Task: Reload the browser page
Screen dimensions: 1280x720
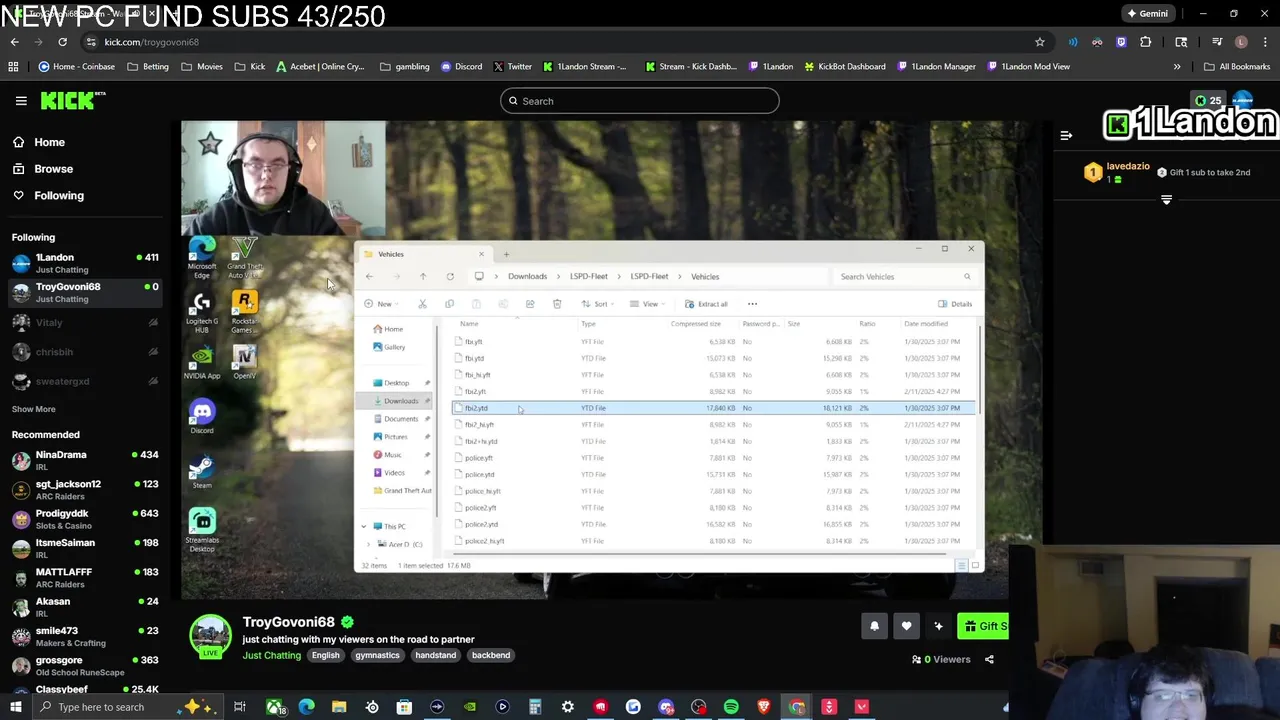Action: point(62,42)
